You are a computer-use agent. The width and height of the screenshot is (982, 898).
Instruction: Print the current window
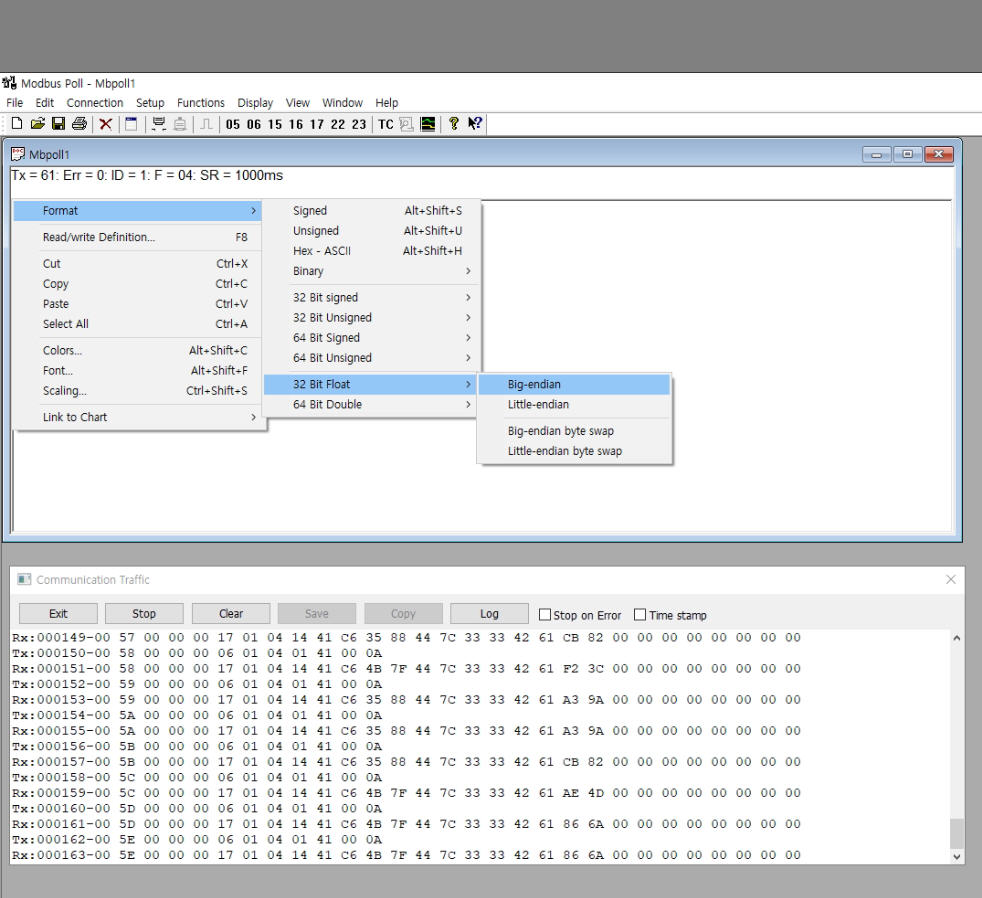tap(80, 124)
